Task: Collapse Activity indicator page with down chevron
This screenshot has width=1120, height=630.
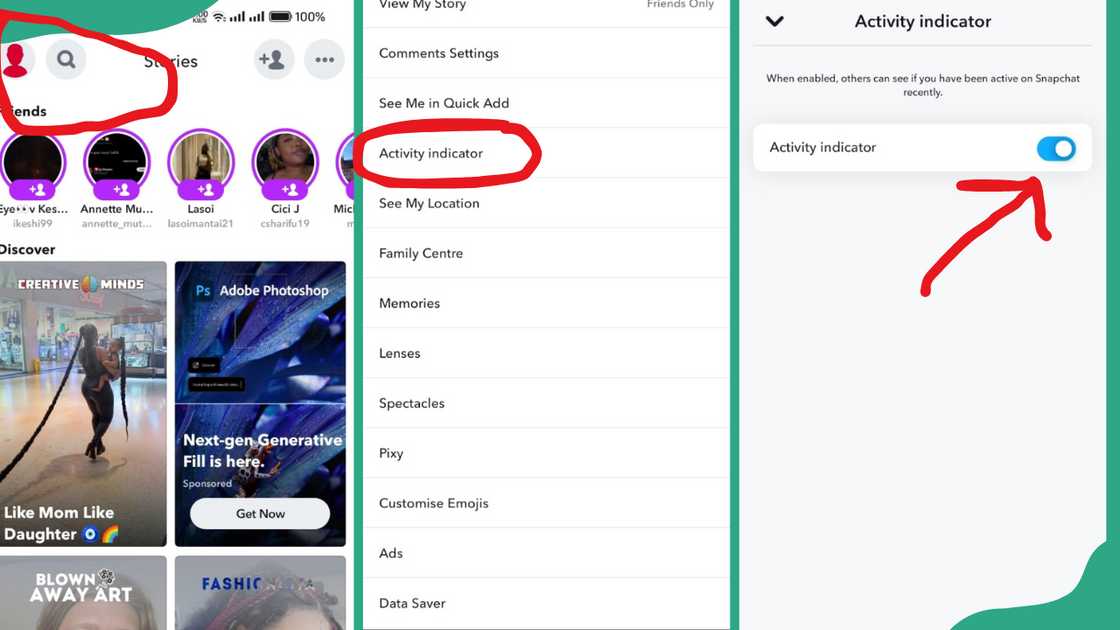Action: point(774,21)
